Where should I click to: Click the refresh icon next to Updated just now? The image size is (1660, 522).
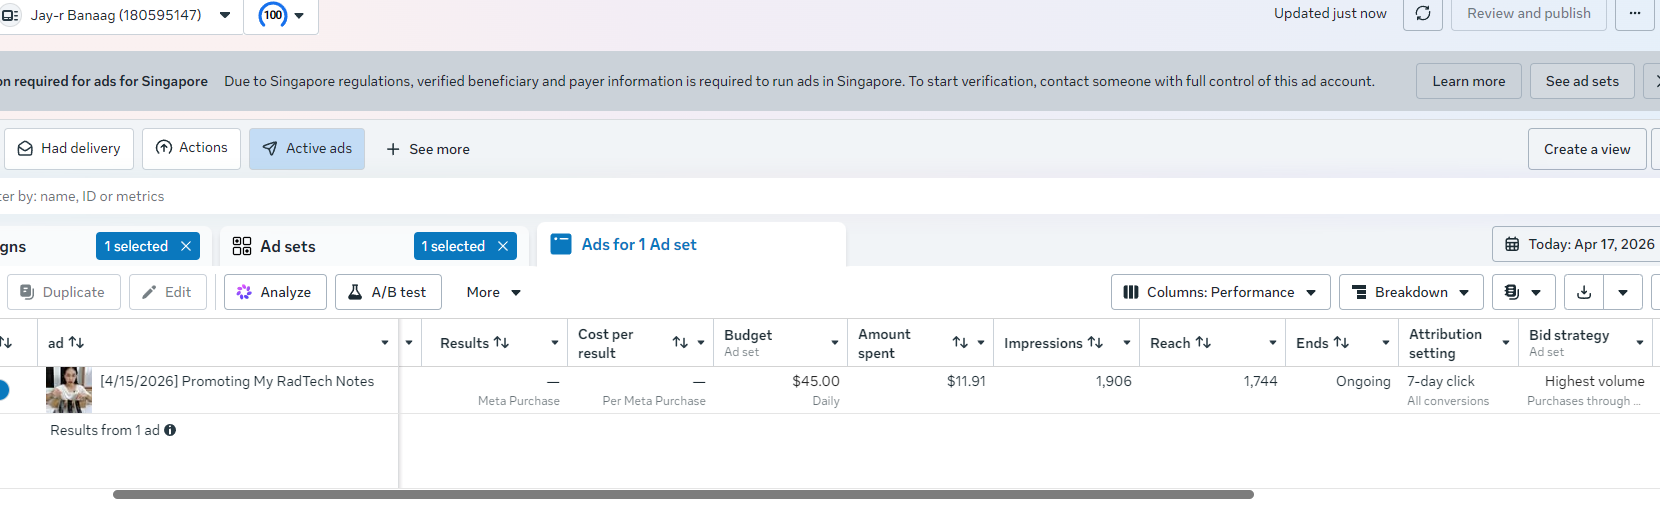[1422, 14]
